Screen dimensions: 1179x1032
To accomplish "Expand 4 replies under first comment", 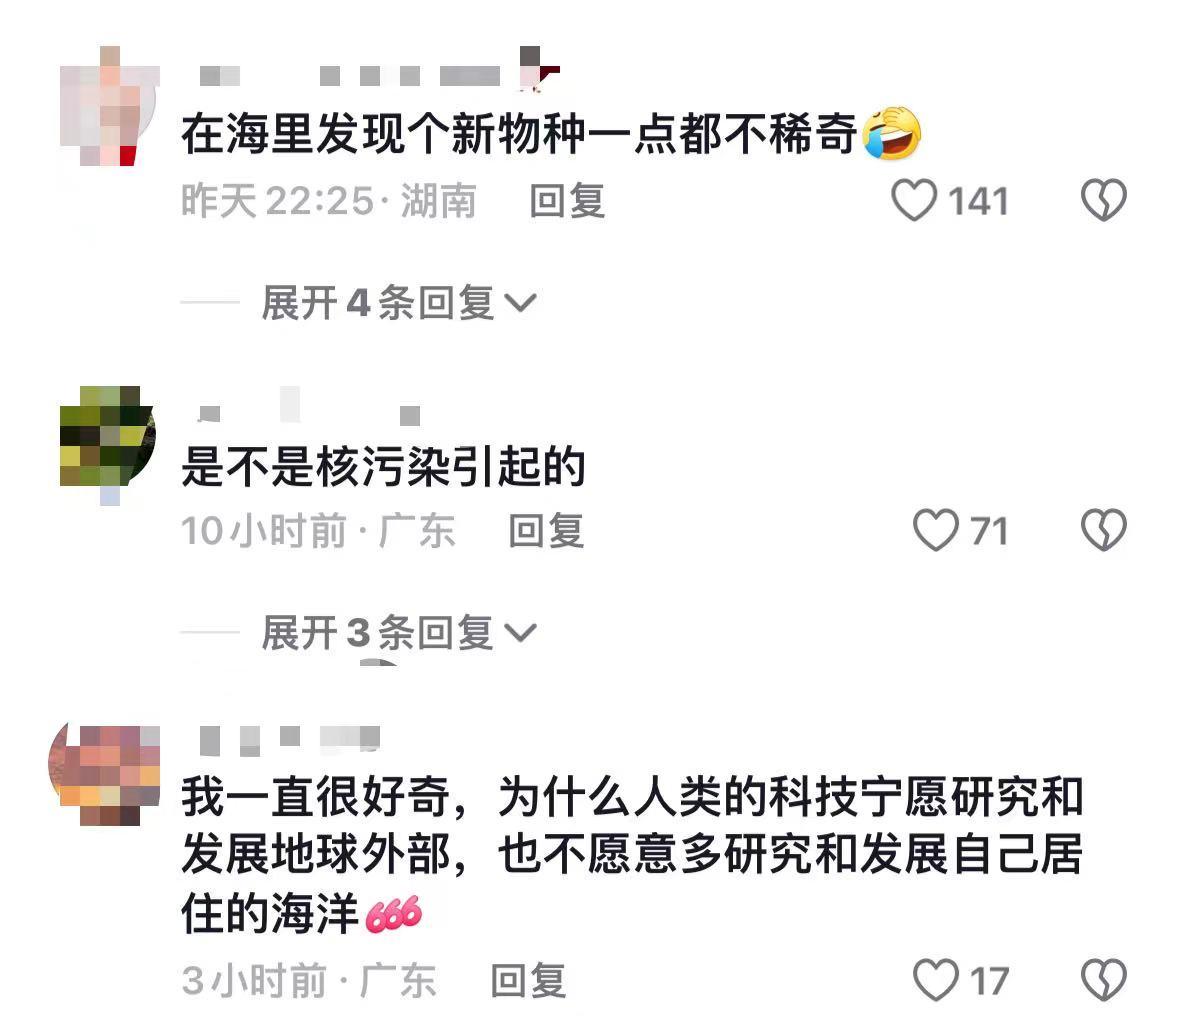I will click(399, 302).
